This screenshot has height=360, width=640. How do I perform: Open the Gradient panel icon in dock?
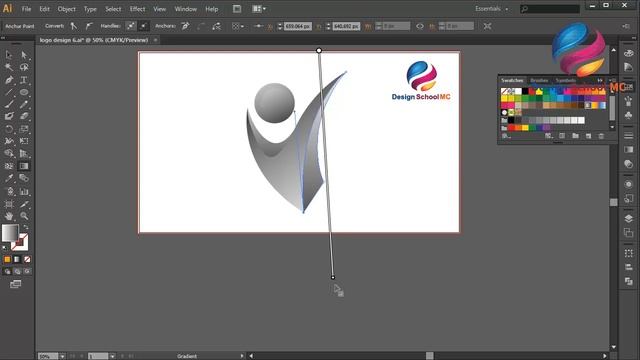[629, 149]
